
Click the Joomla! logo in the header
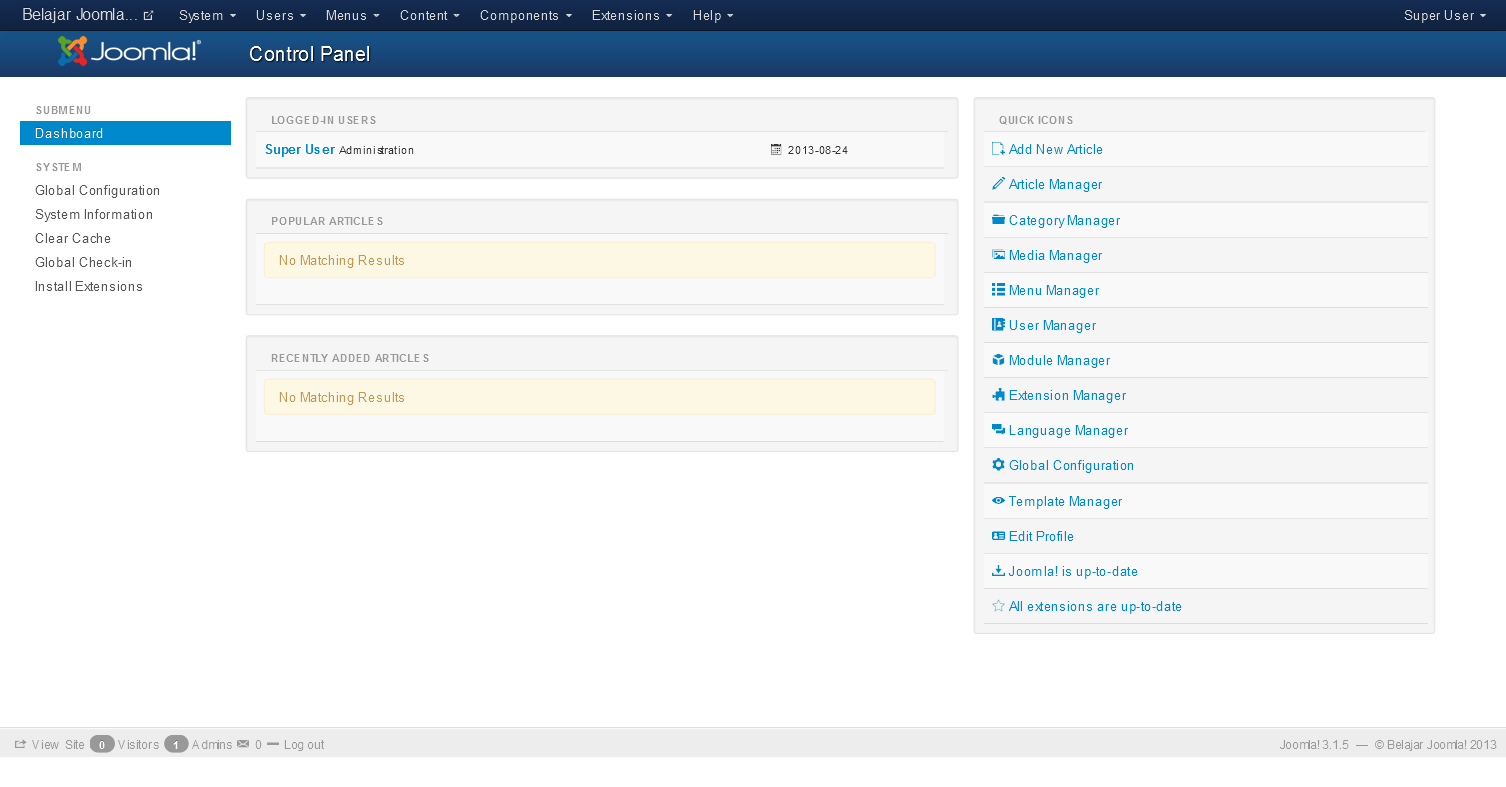[x=127, y=53]
